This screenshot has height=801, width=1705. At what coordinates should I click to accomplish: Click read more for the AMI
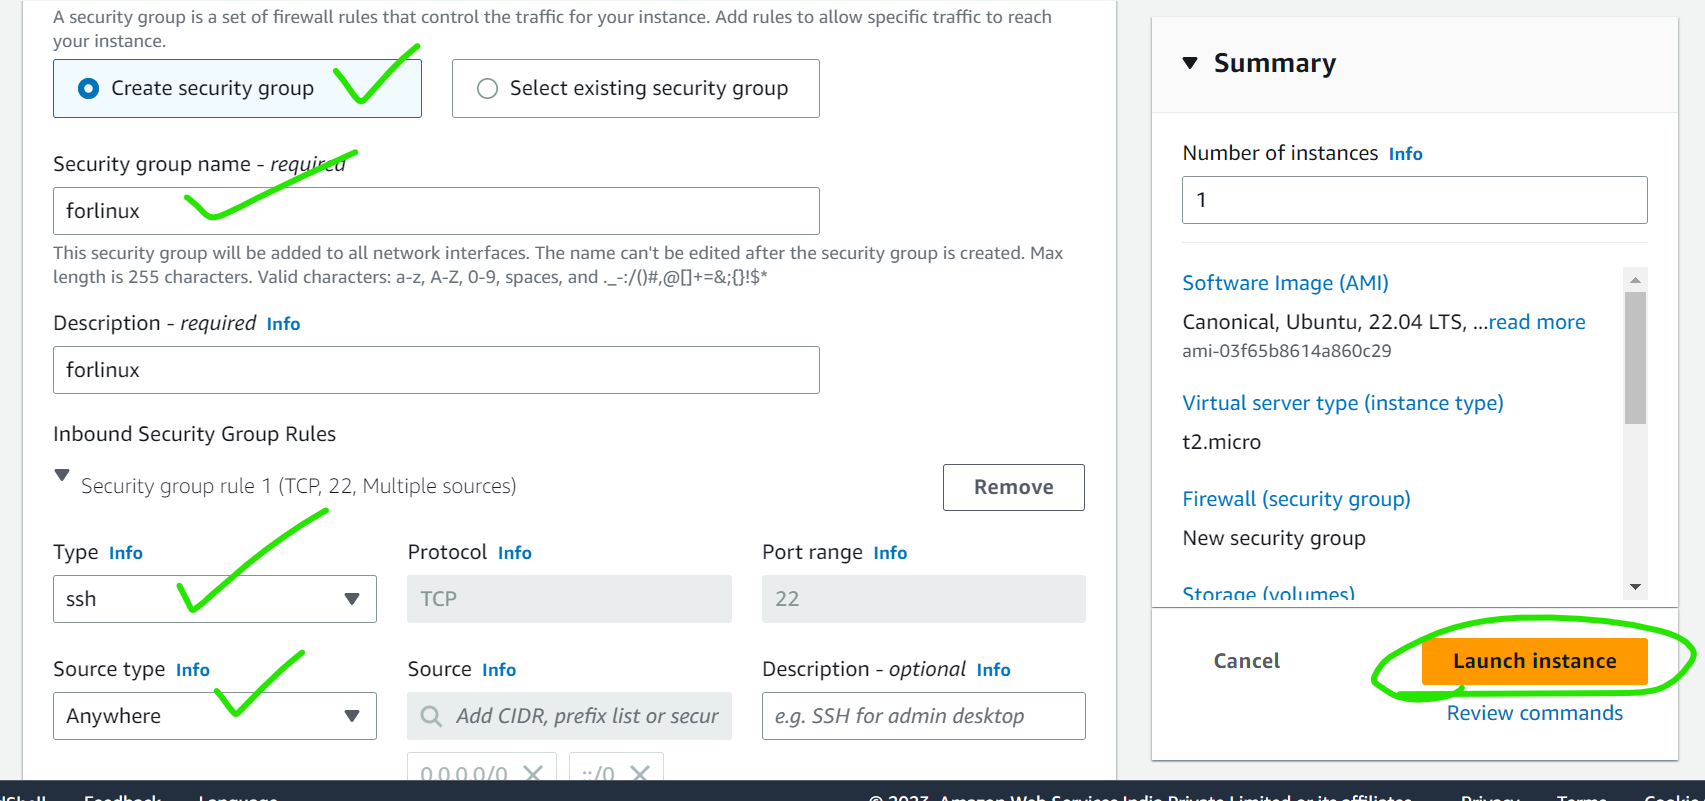(x=1537, y=322)
